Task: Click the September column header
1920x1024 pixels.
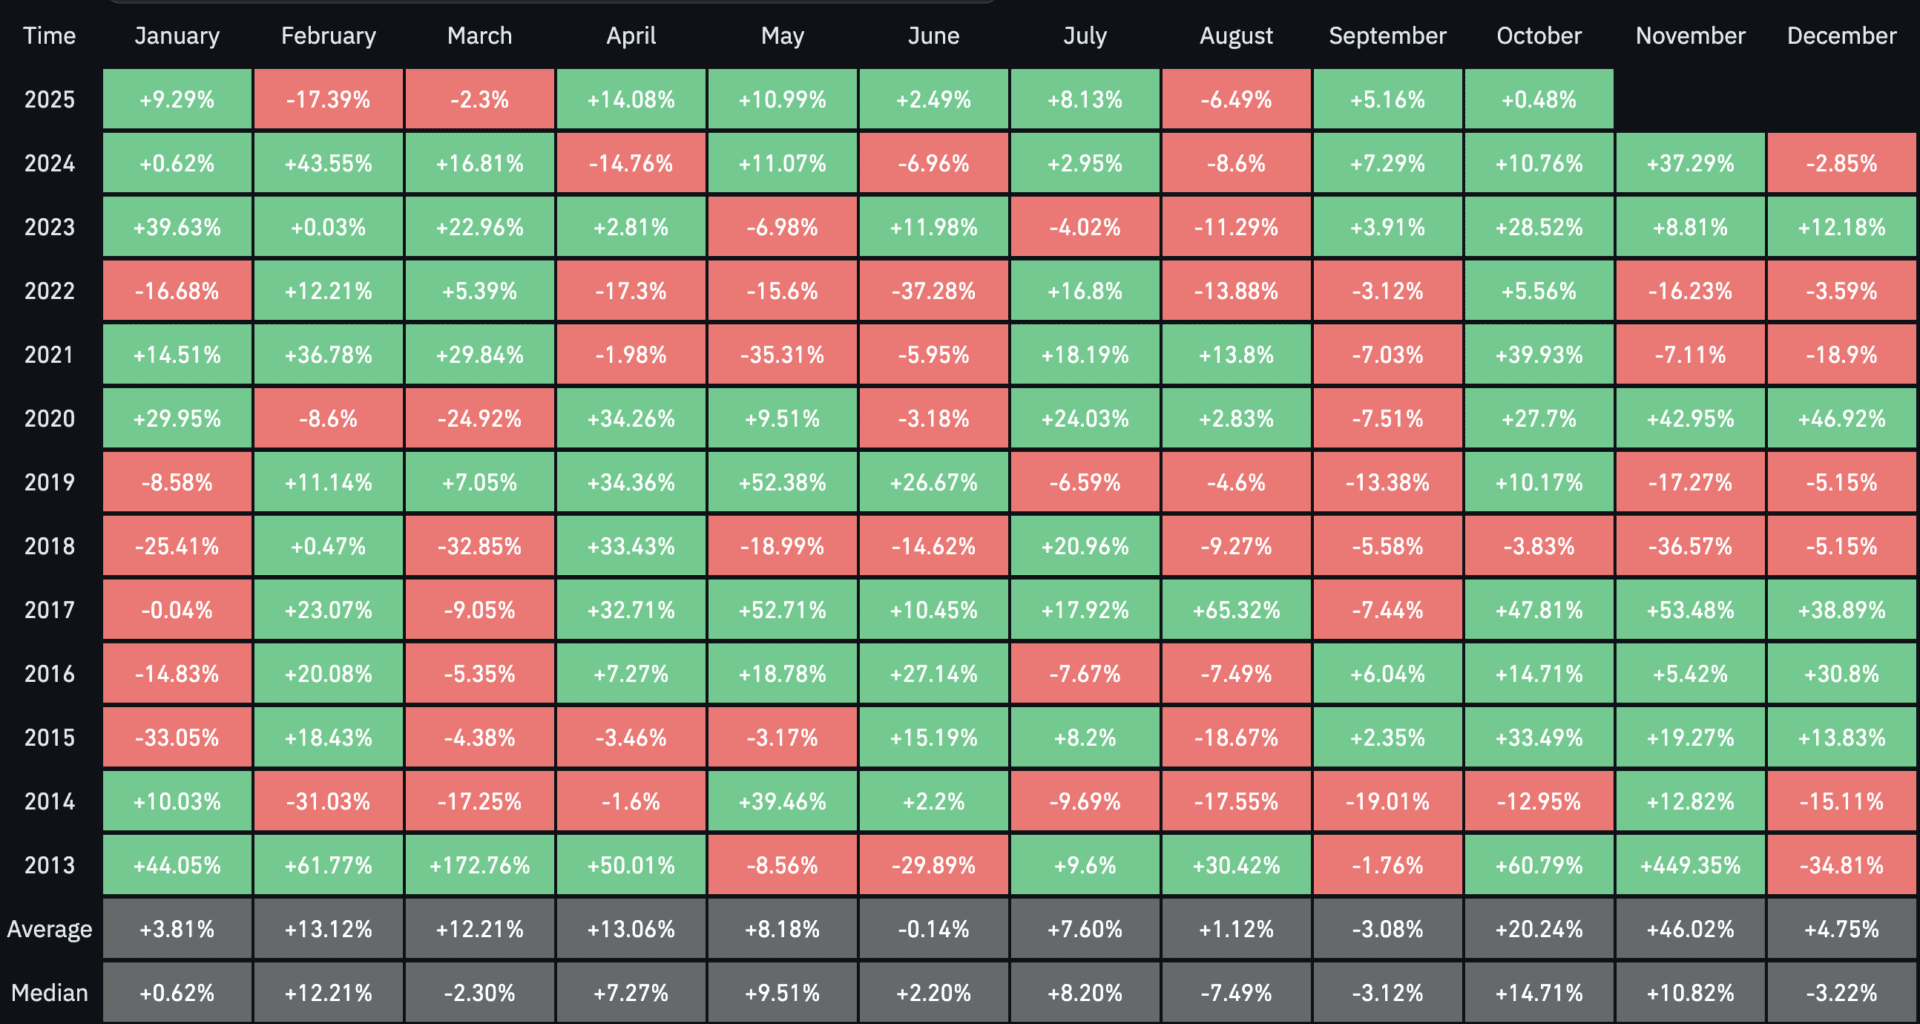Action: [1387, 36]
